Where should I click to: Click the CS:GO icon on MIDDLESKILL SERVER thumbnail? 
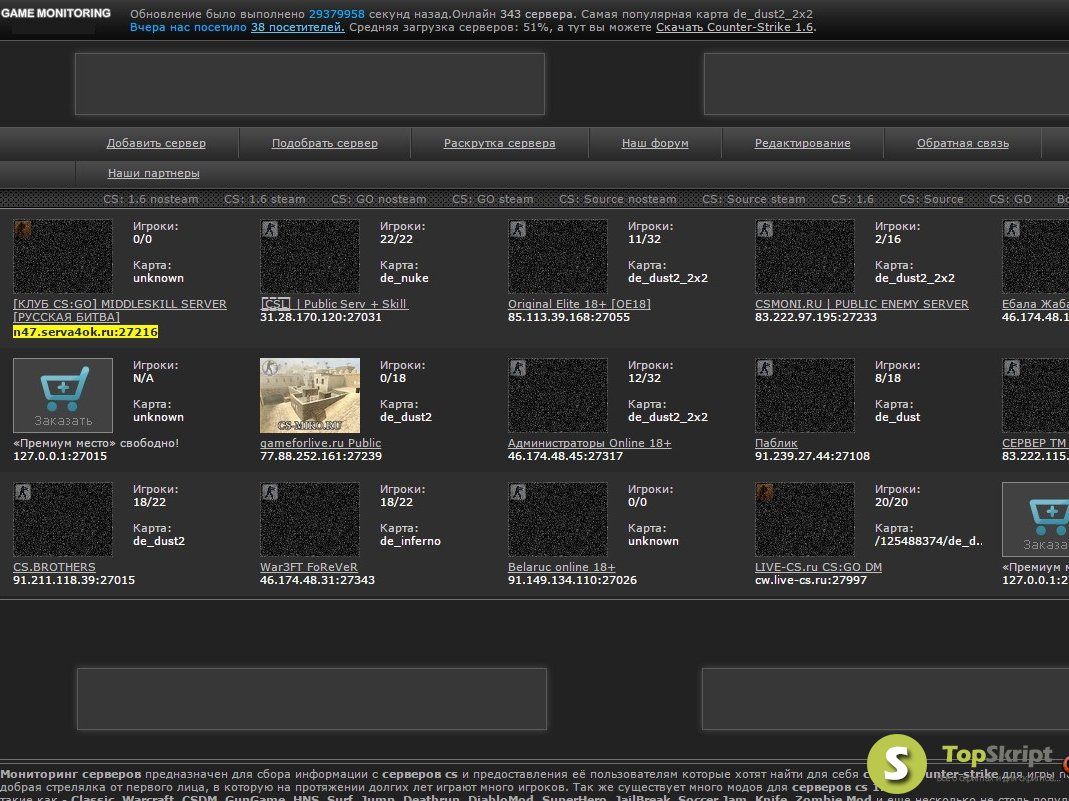(x=23, y=229)
